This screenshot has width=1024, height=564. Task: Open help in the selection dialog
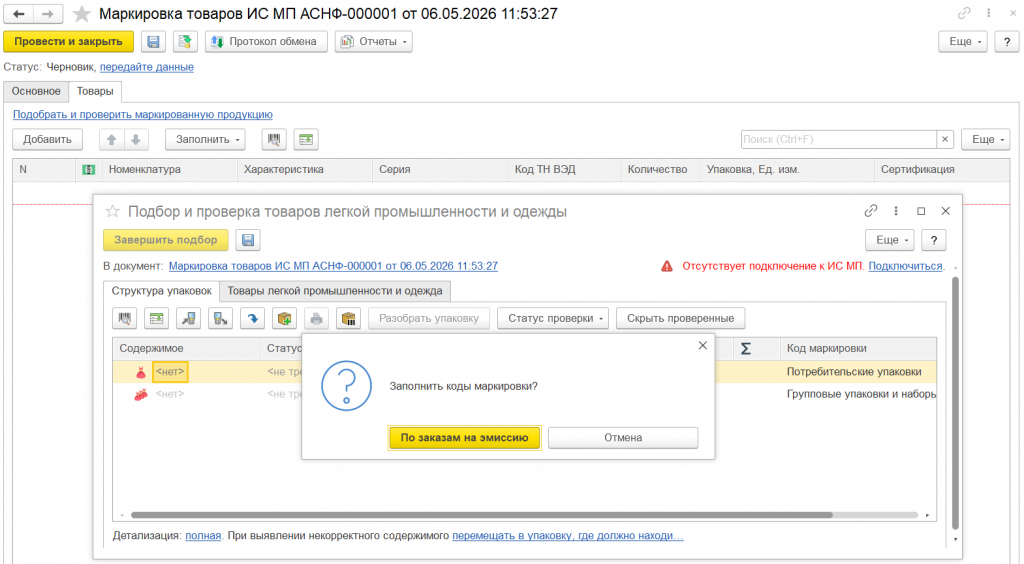click(934, 240)
